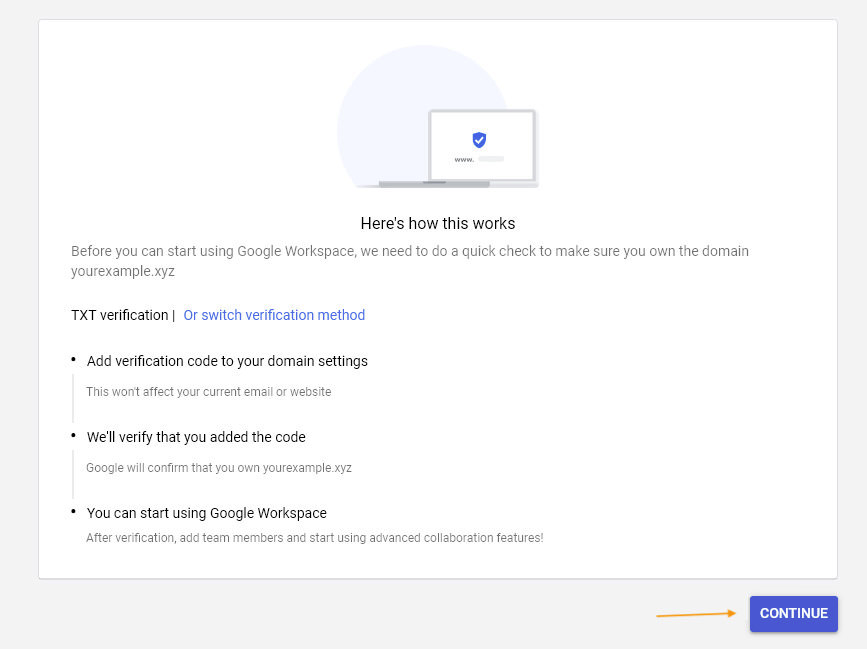Select the 'We'll verify that you added the code' step

[x=196, y=437]
